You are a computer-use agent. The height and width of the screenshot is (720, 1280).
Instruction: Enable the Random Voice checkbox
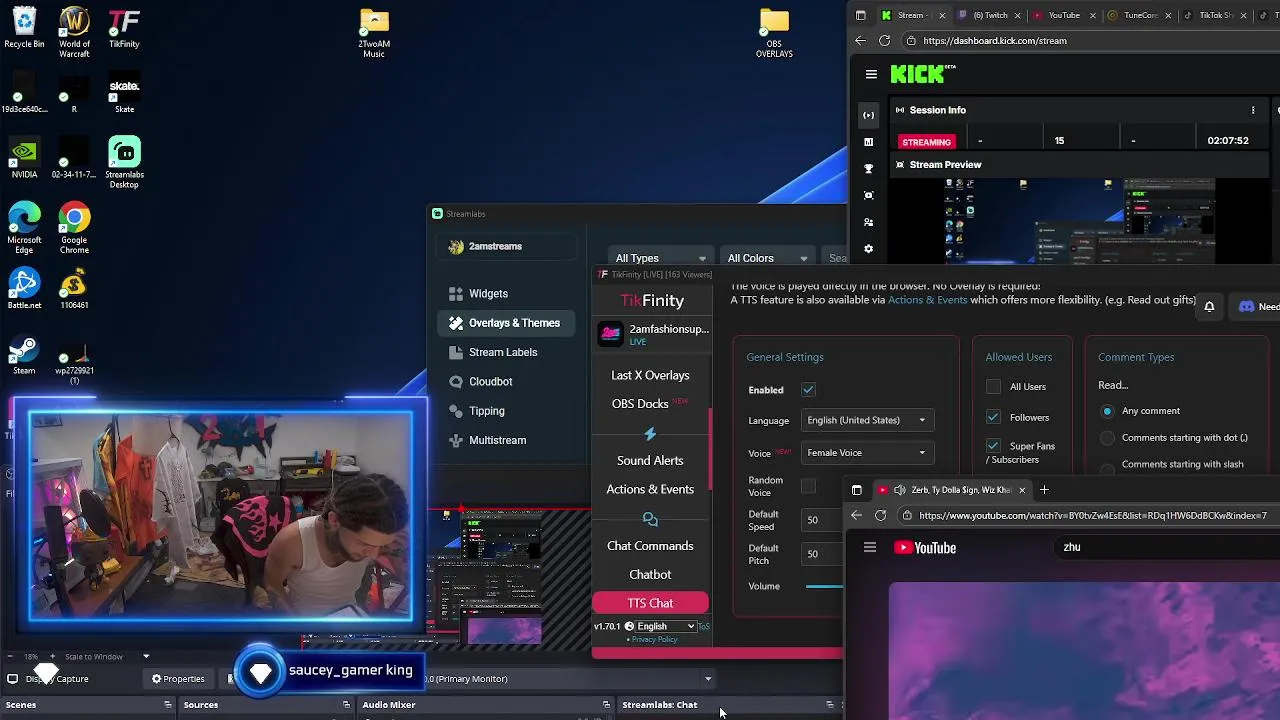point(808,486)
